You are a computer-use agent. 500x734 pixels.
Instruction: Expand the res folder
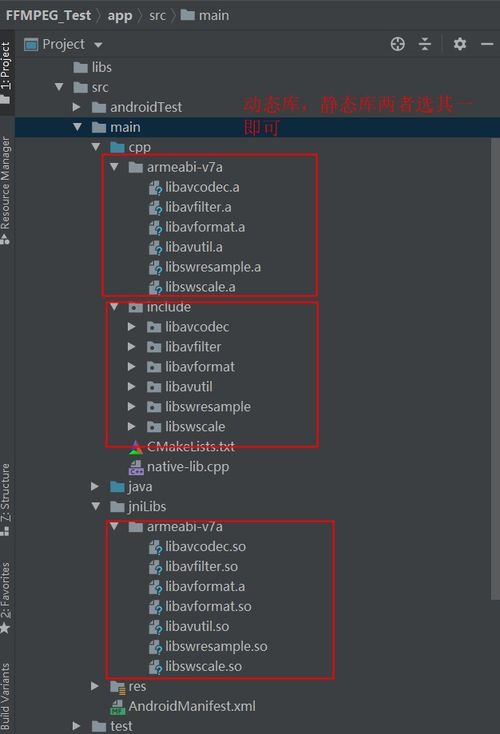click(95, 686)
